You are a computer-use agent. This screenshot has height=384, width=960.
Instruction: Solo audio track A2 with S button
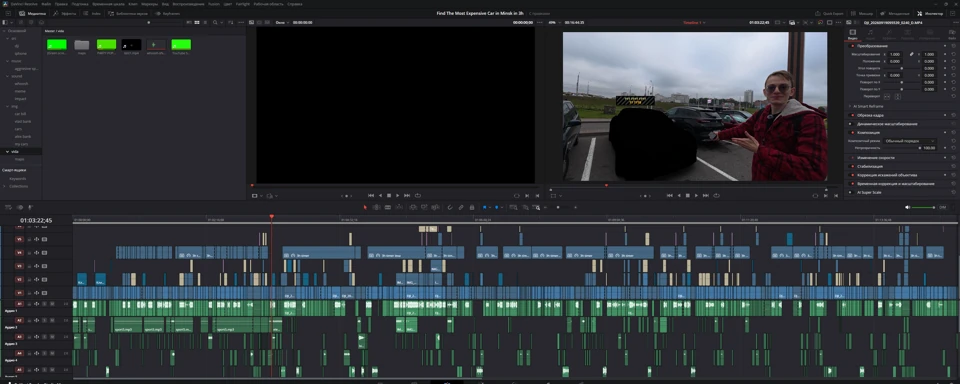tap(45, 320)
